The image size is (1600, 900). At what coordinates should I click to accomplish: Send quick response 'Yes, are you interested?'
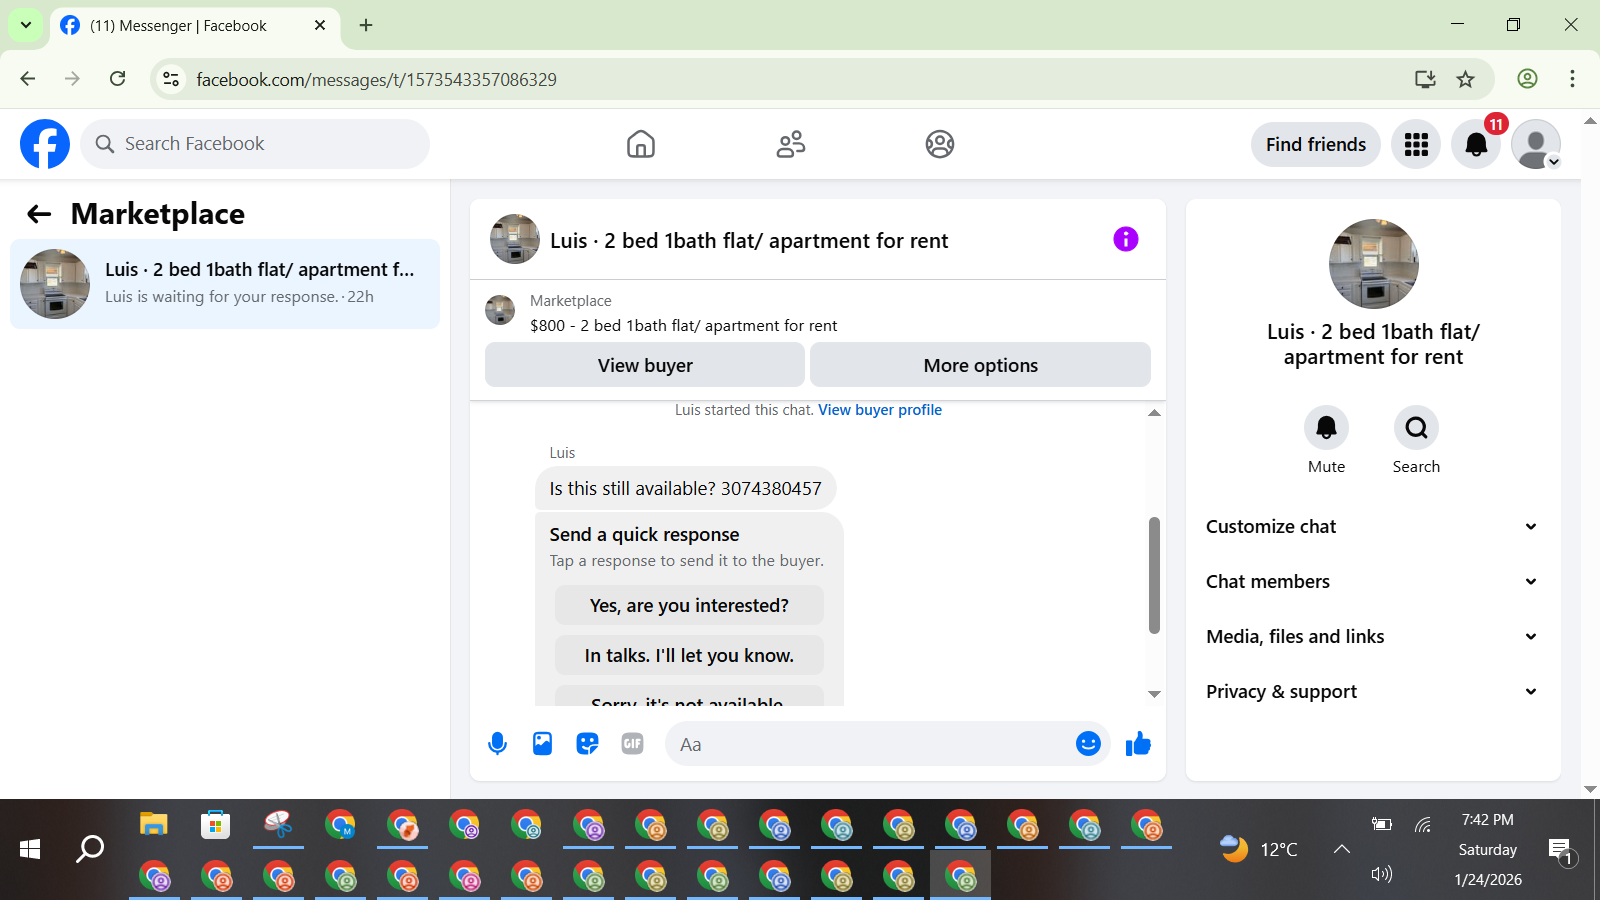click(689, 606)
